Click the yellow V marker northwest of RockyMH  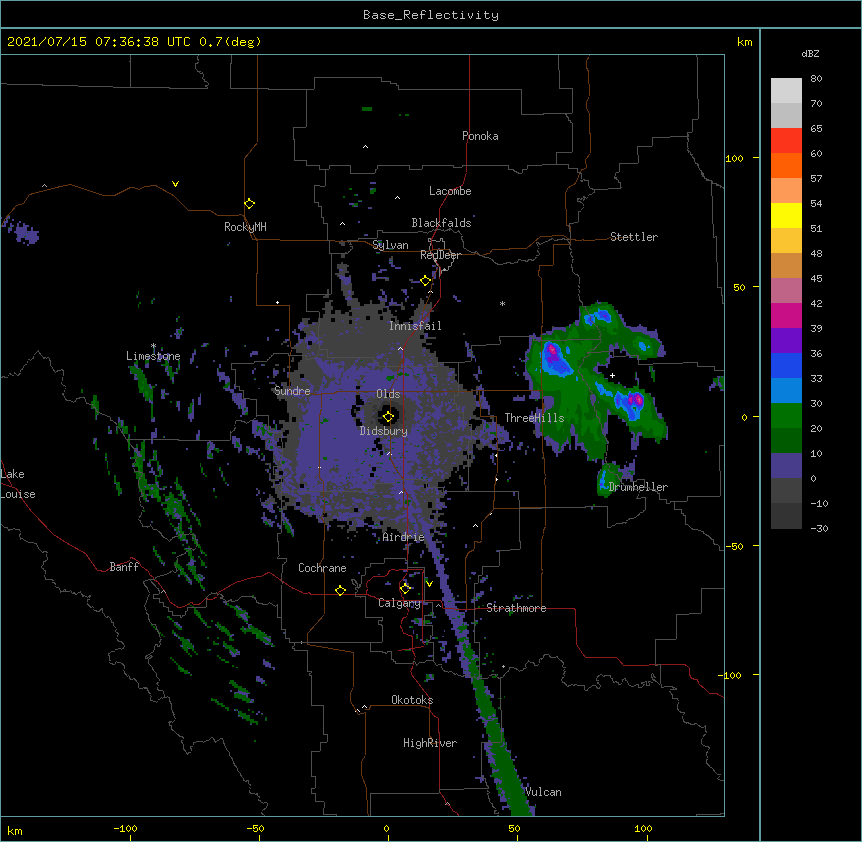click(x=175, y=184)
